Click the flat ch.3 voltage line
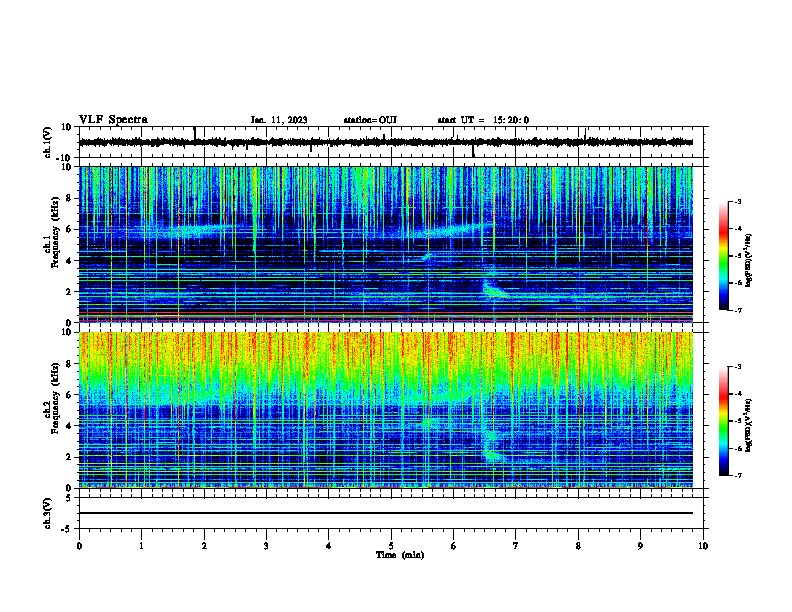Viewport: 792px width, 612px height. [386, 513]
